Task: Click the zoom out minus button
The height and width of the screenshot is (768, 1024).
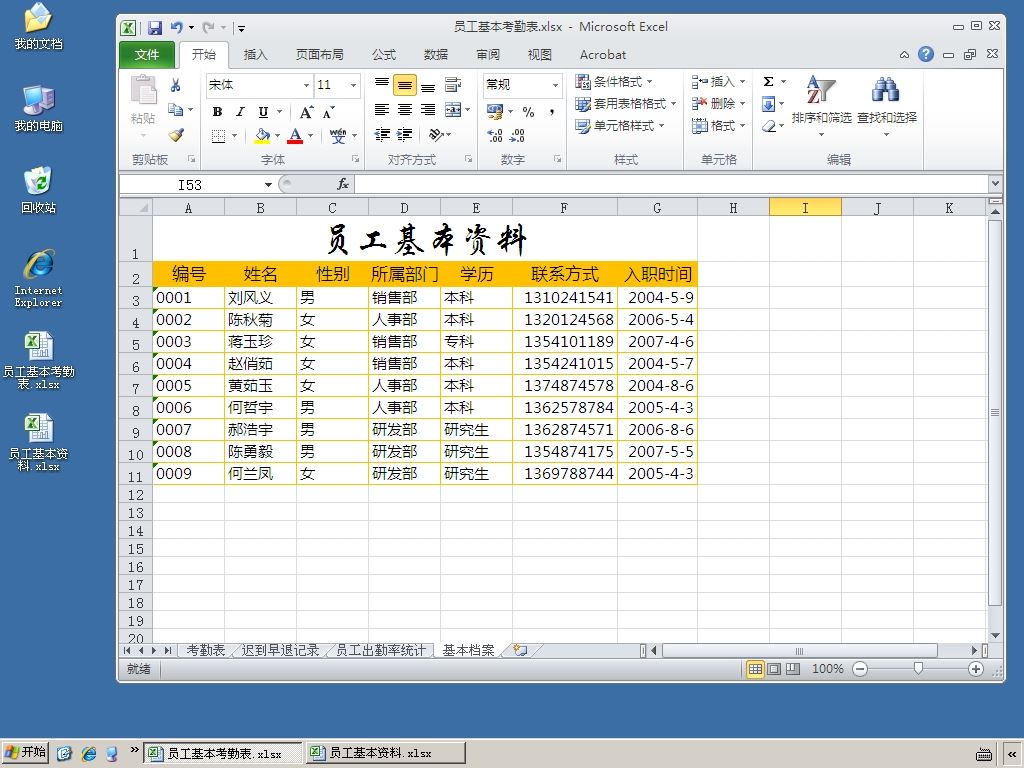Action: 860,669
